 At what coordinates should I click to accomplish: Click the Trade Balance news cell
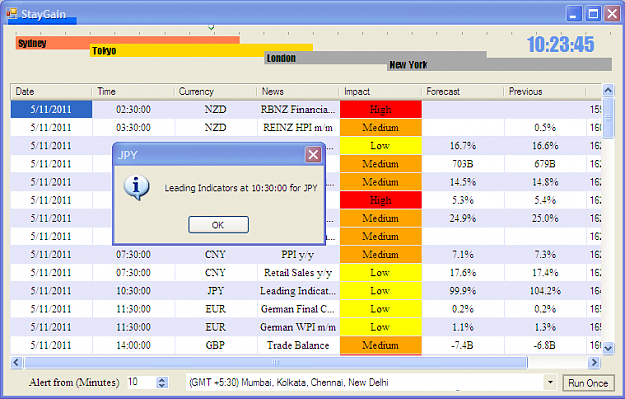298,345
